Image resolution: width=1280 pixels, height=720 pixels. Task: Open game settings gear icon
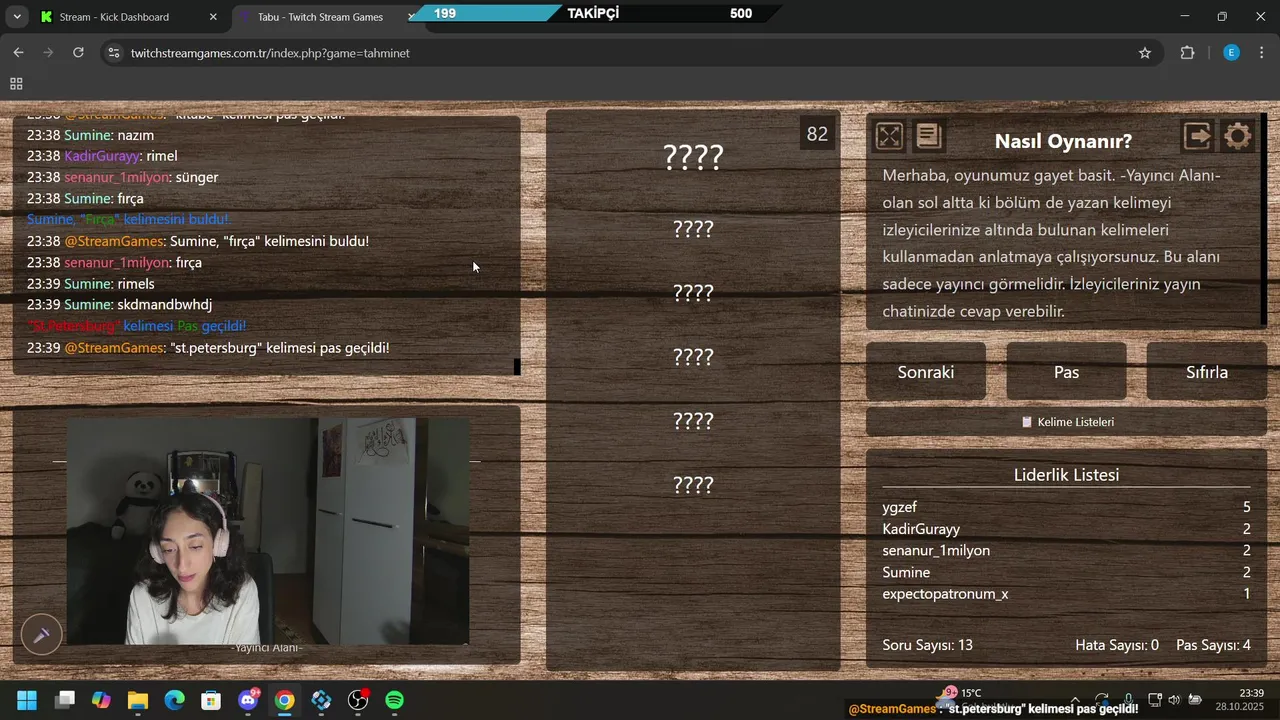coord(1238,136)
